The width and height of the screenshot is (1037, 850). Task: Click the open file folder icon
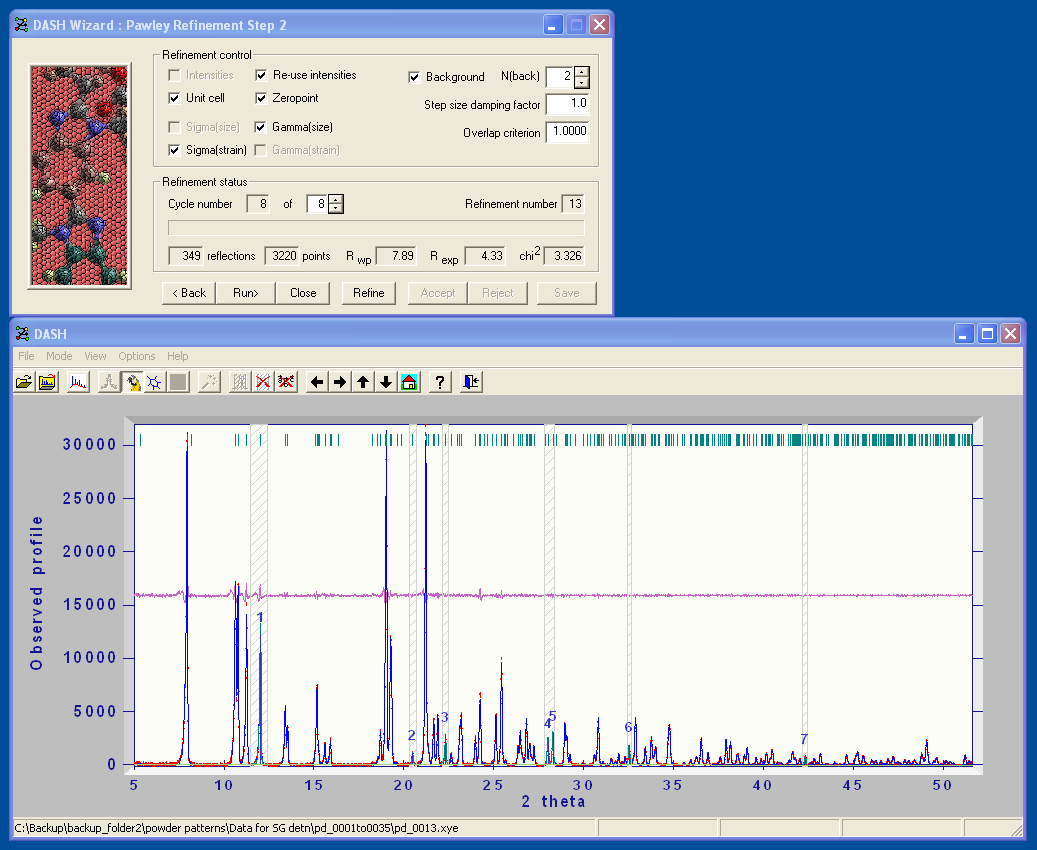pos(24,382)
